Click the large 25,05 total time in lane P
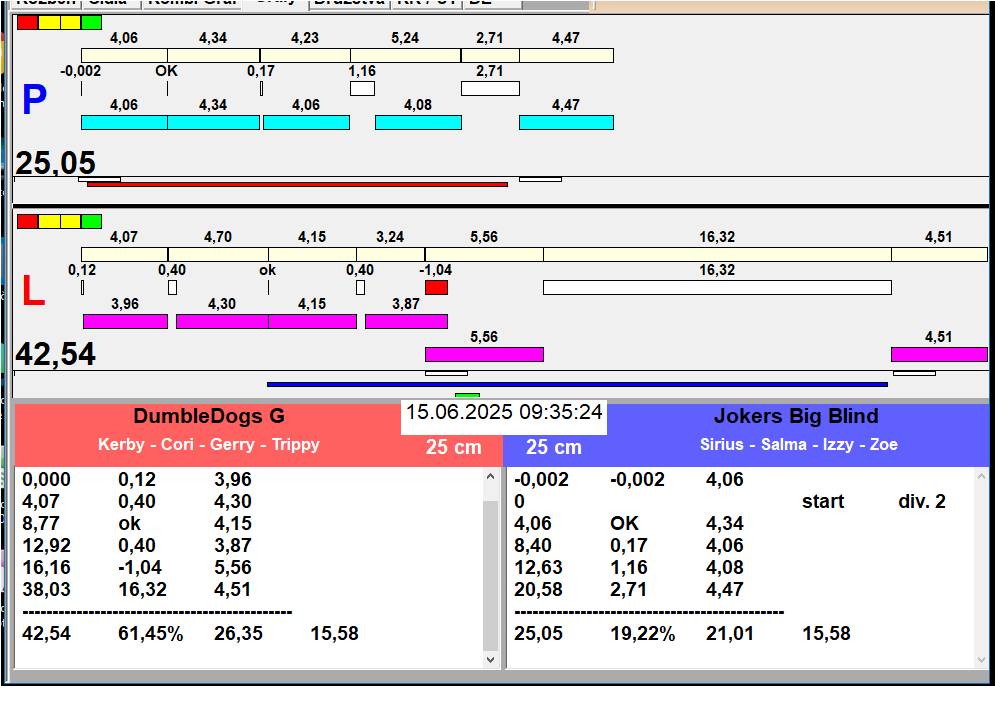995x716 pixels. (55, 163)
